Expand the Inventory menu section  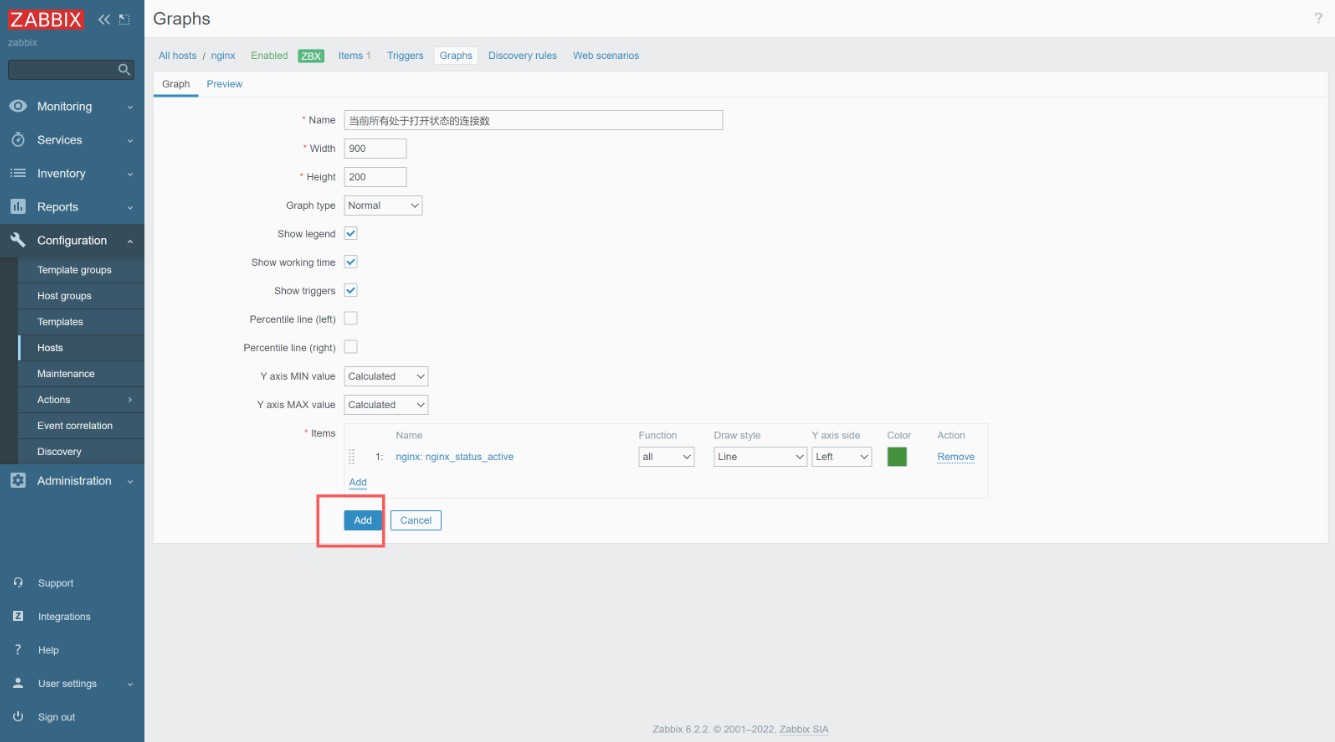pos(130,174)
